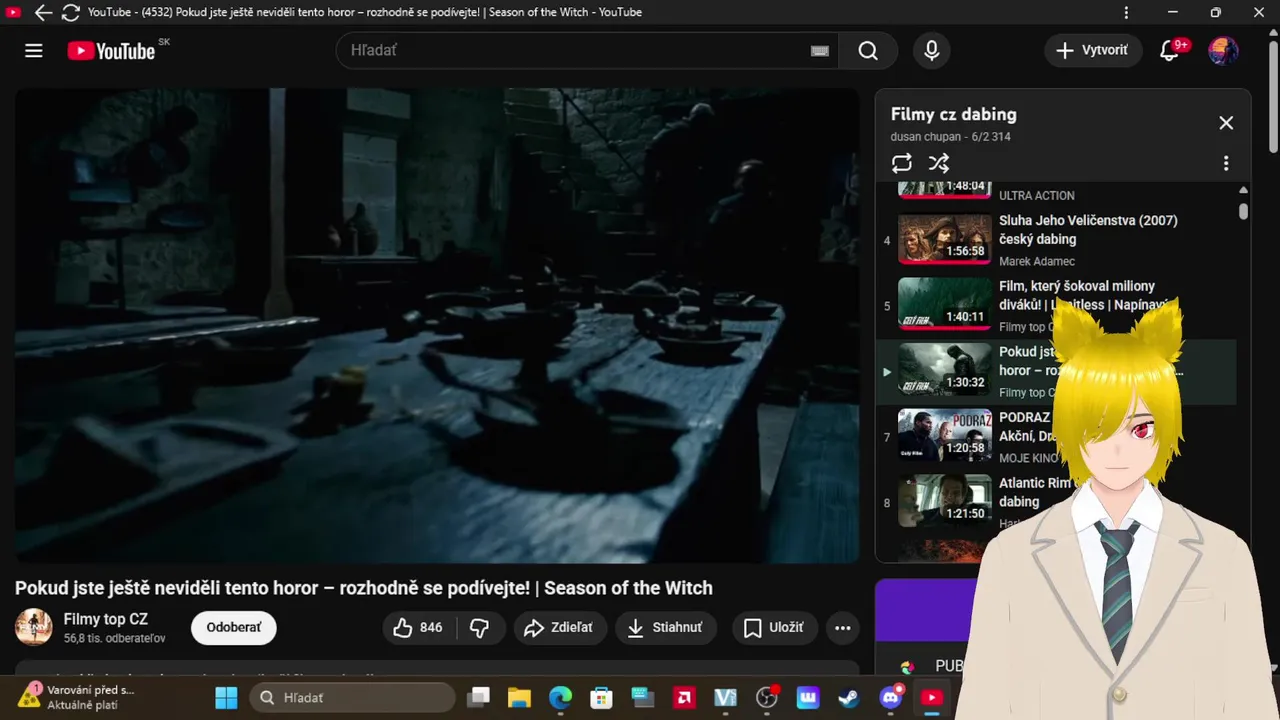Go back with the browser arrow
Screen dimensions: 1280x720
coord(43,13)
